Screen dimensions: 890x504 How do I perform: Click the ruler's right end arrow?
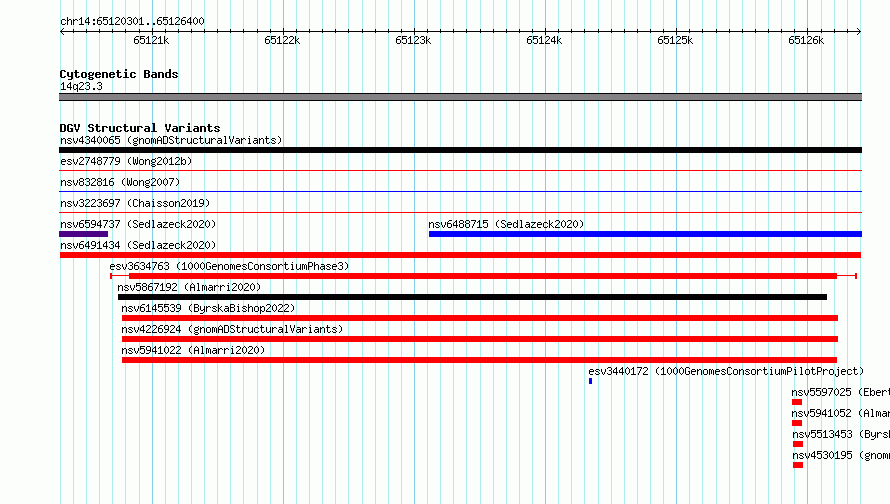(859, 31)
